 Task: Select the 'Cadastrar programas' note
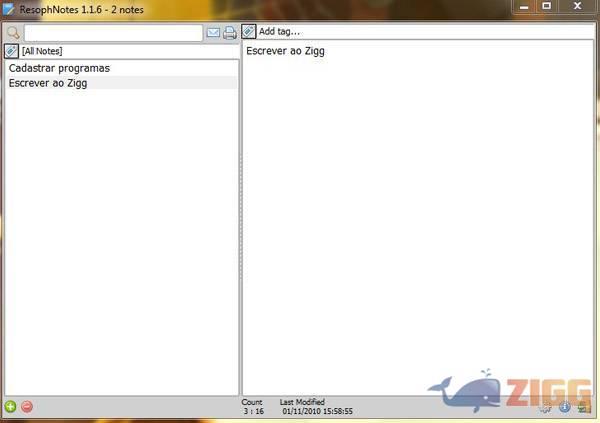pos(59,68)
